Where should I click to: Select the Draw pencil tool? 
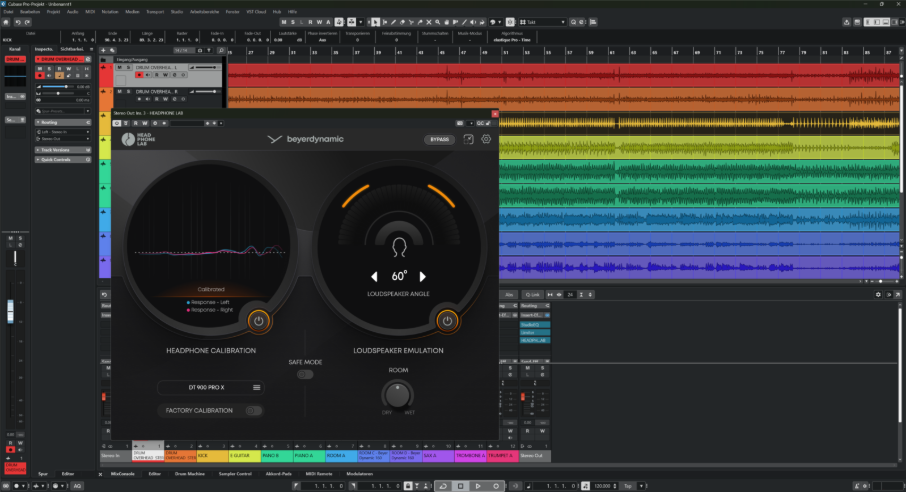point(393,22)
